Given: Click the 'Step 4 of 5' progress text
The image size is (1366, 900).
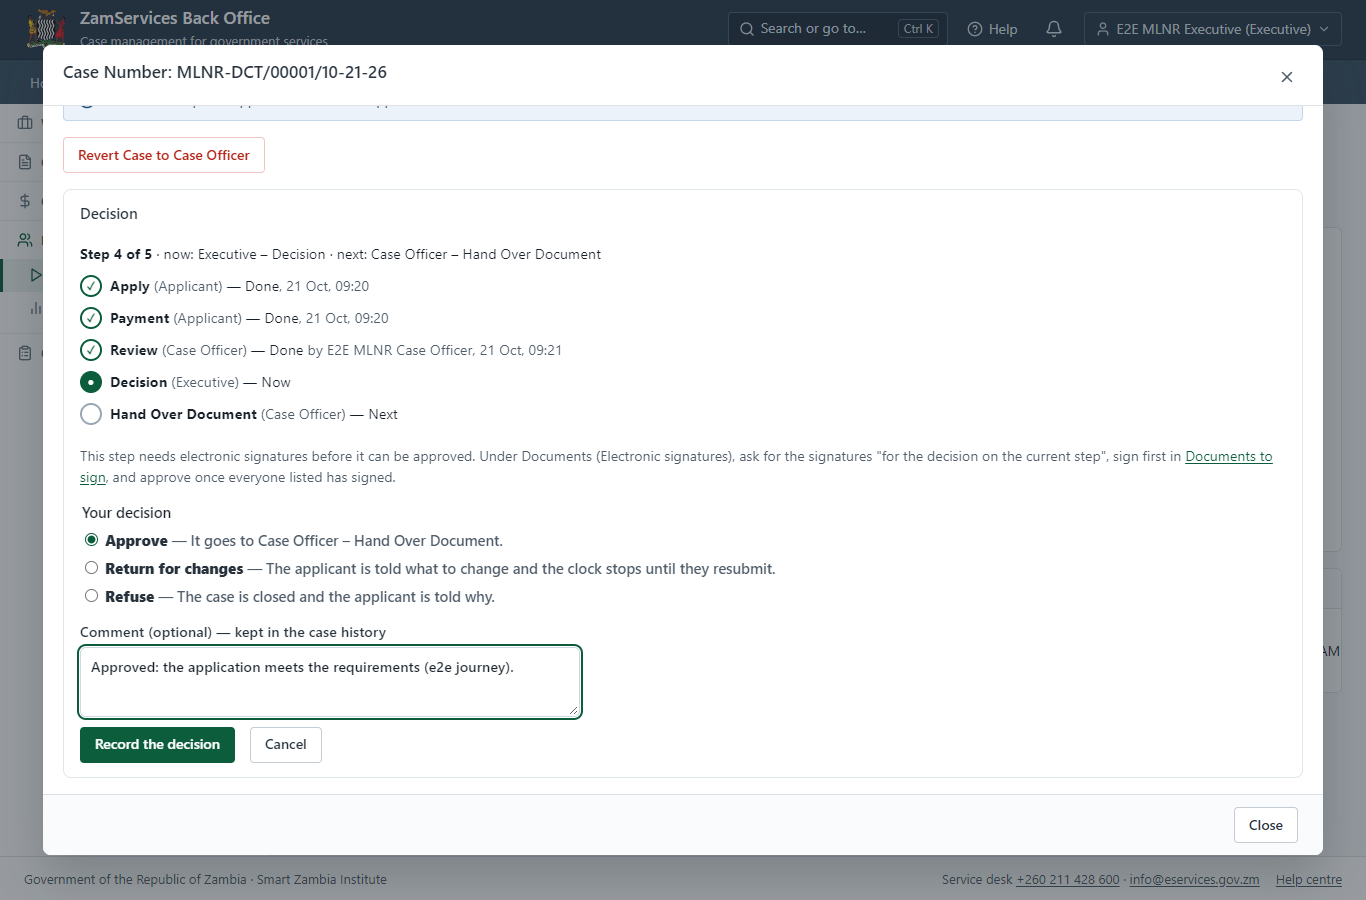Looking at the screenshot, I should (x=116, y=254).
